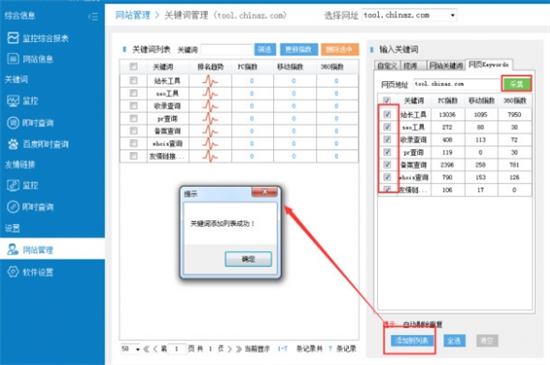Screen dimensions: 550x365
Task: Close the 提示 dialog with the X button
Action: (x=264, y=192)
